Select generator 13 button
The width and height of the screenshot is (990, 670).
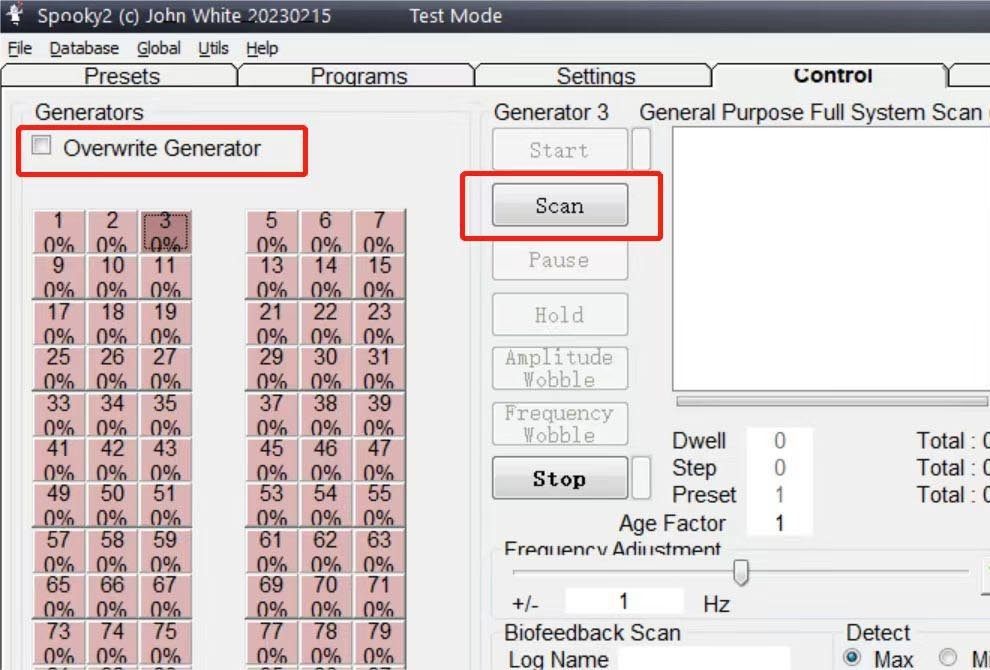point(271,277)
